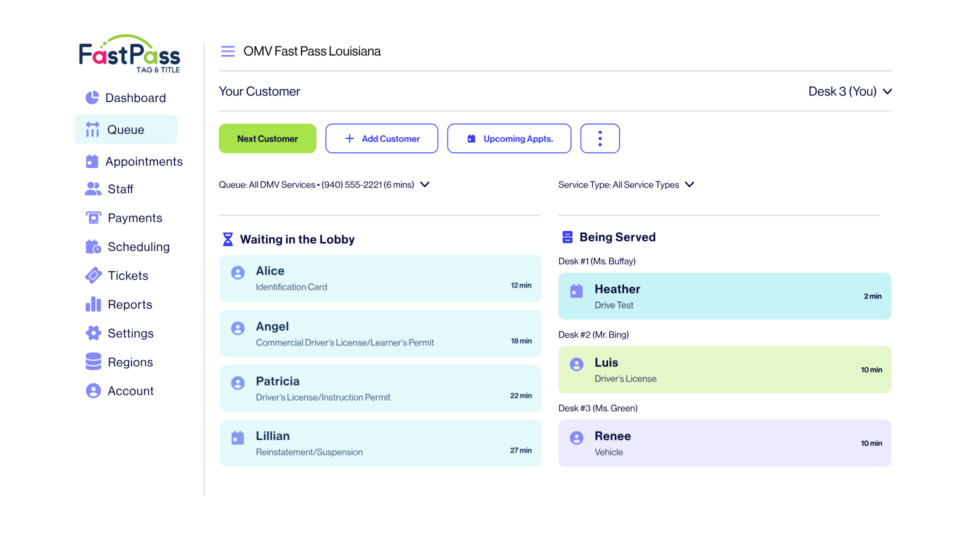Viewport: 960px width, 540px height.
Task: Click the Staff people icon
Action: 93,189
